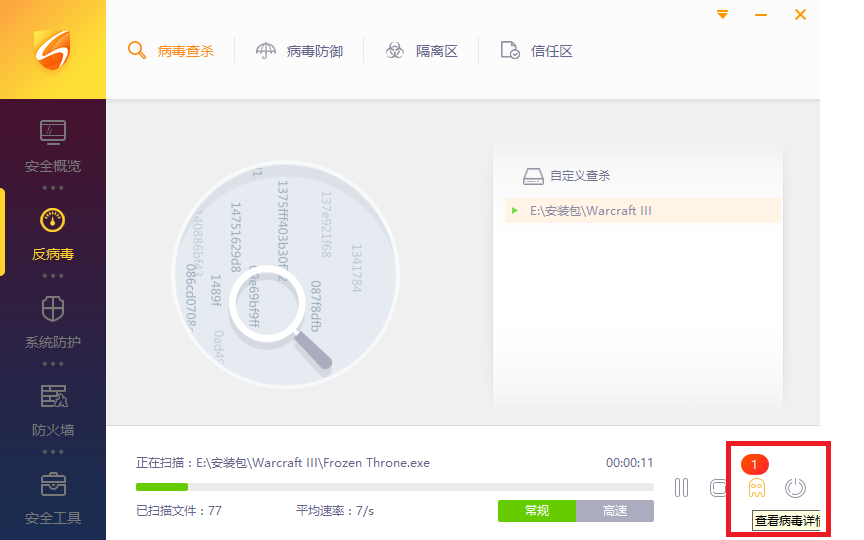
Task: Stop the running scan
Action: (x=719, y=488)
